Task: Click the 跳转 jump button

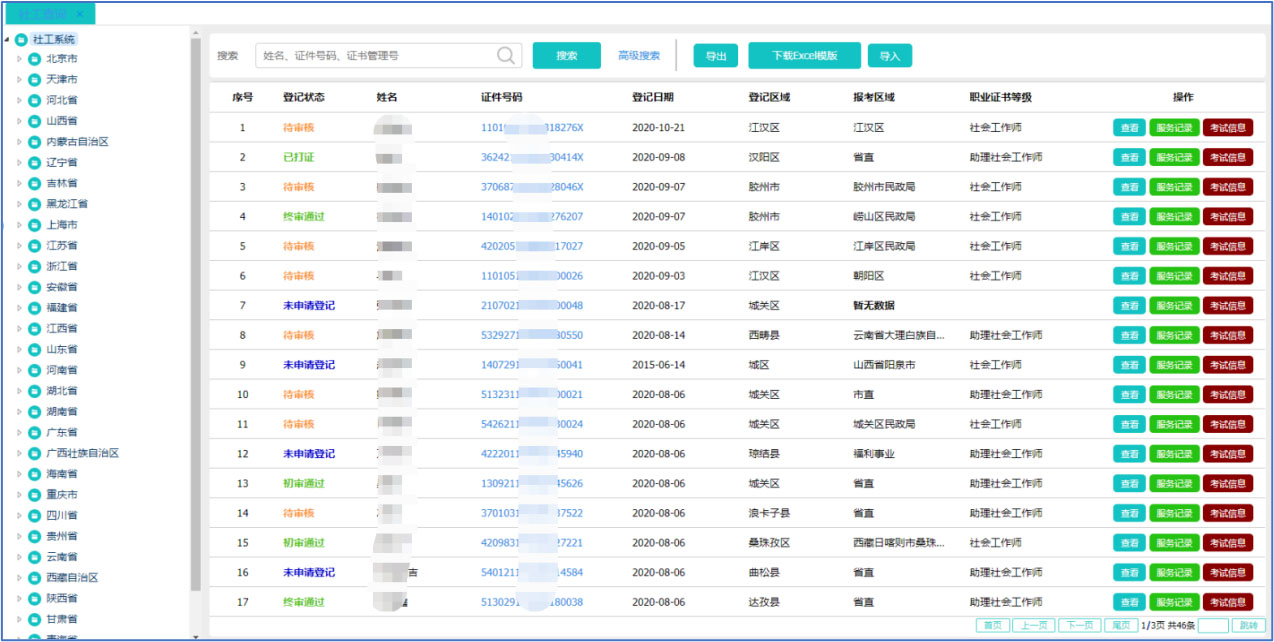Action: [x=1249, y=625]
